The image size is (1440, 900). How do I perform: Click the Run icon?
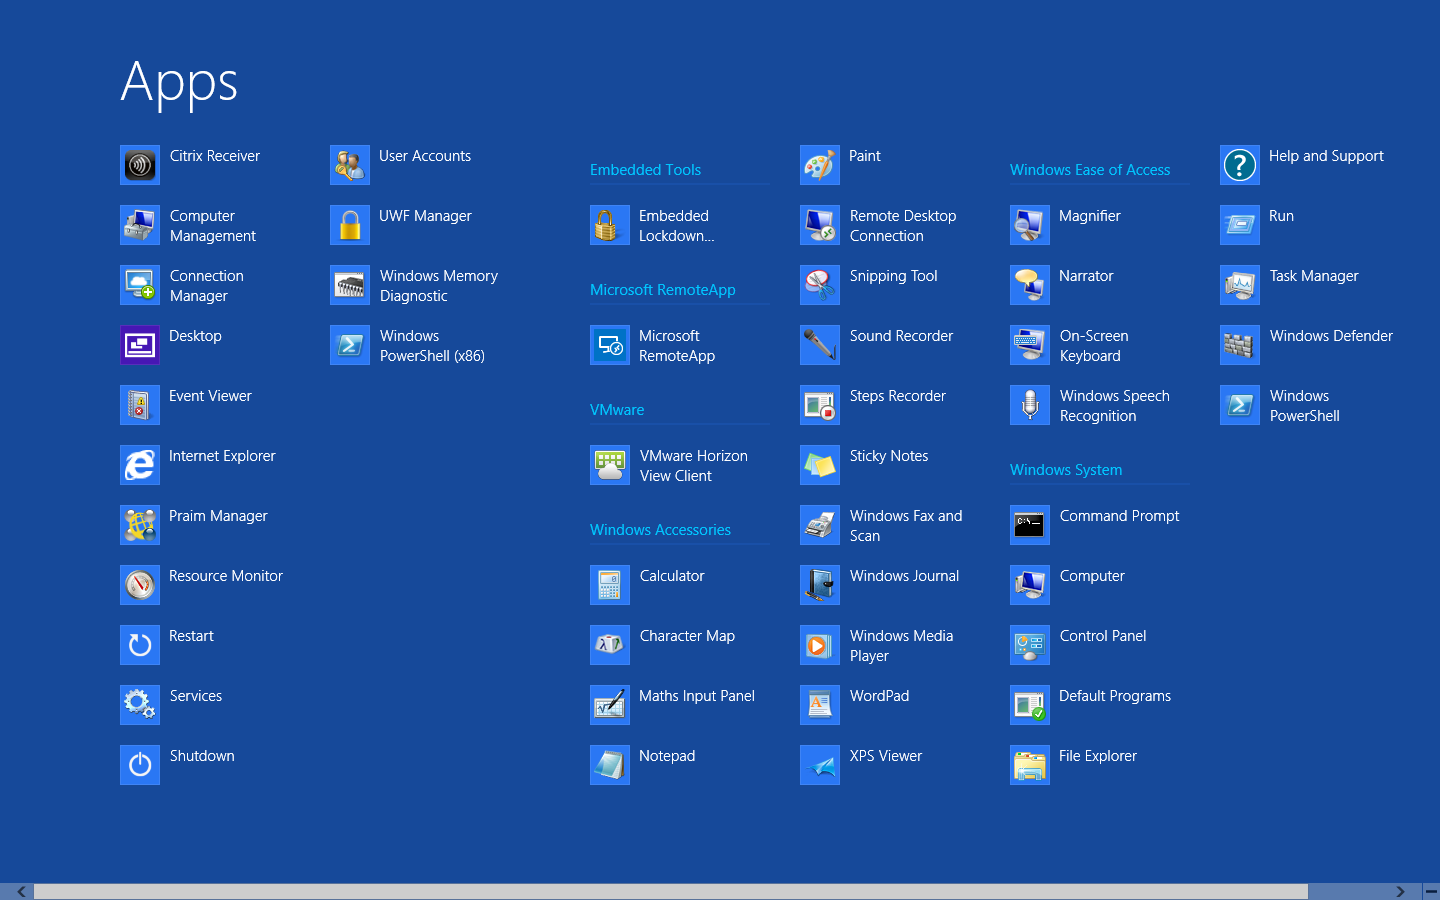point(1240,225)
